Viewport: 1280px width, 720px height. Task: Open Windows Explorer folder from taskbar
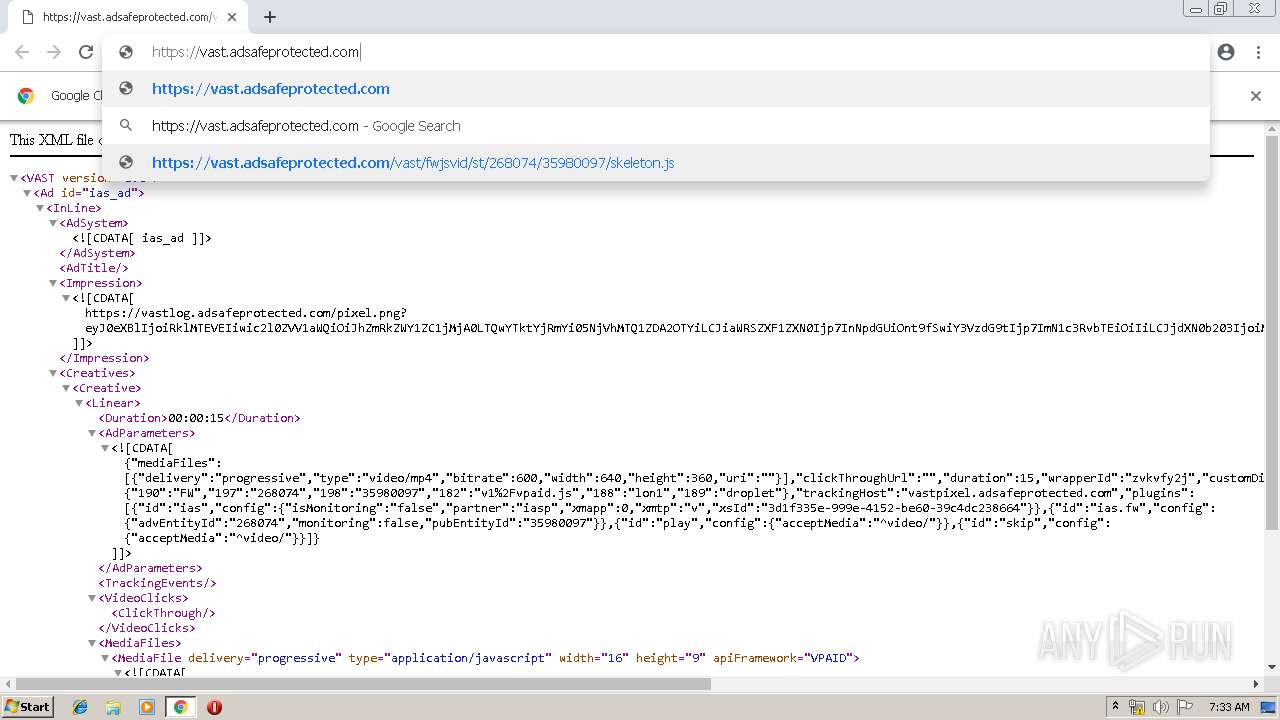(113, 707)
